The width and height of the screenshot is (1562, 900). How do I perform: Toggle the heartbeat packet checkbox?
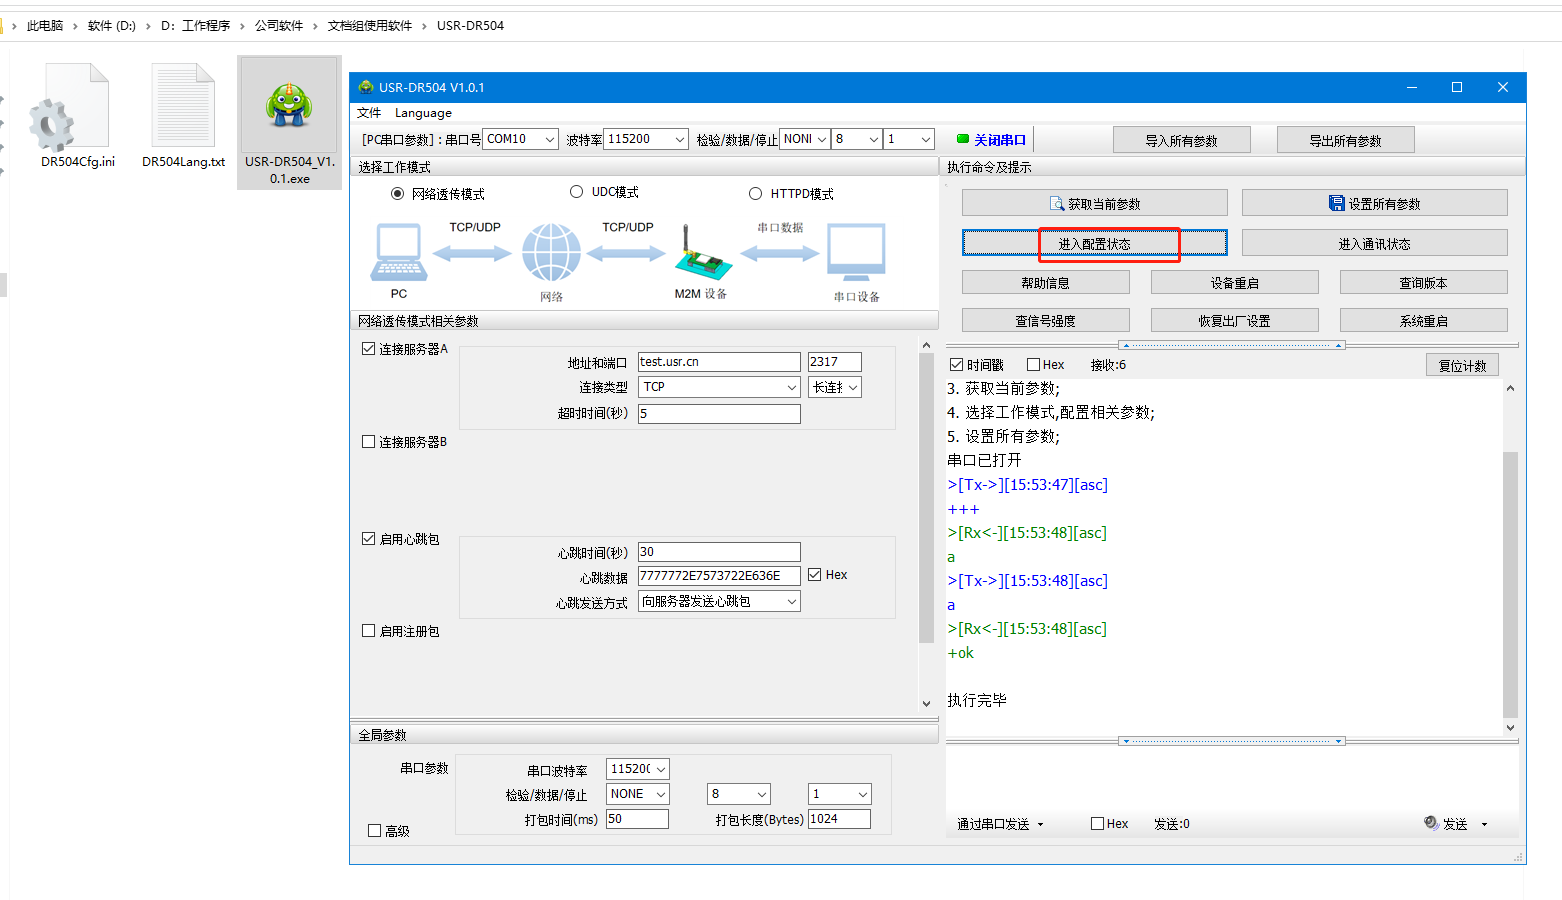coord(369,539)
